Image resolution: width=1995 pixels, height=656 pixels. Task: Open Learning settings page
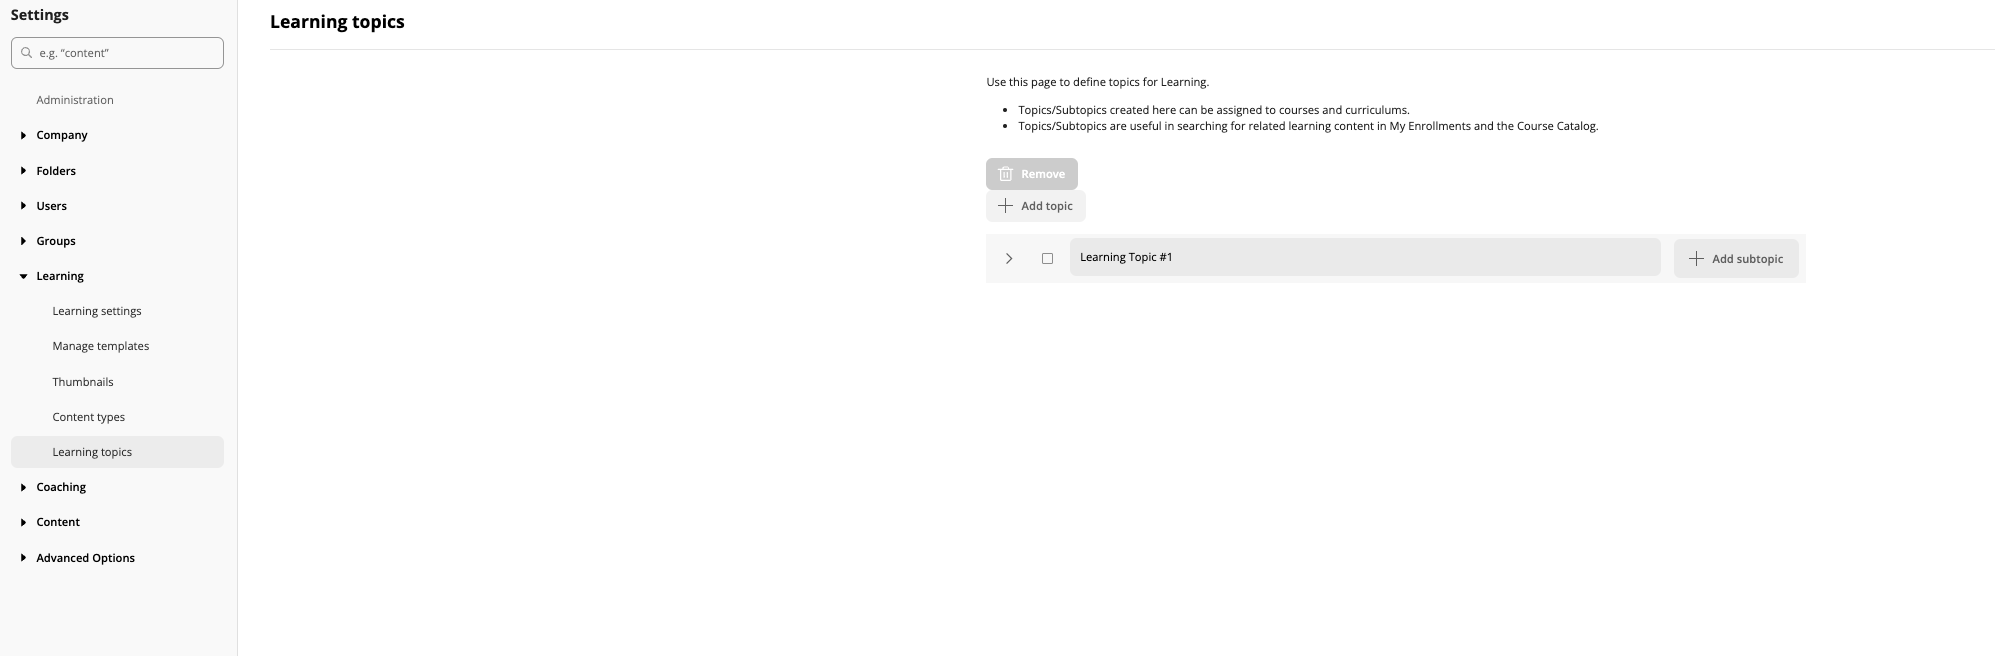(97, 311)
